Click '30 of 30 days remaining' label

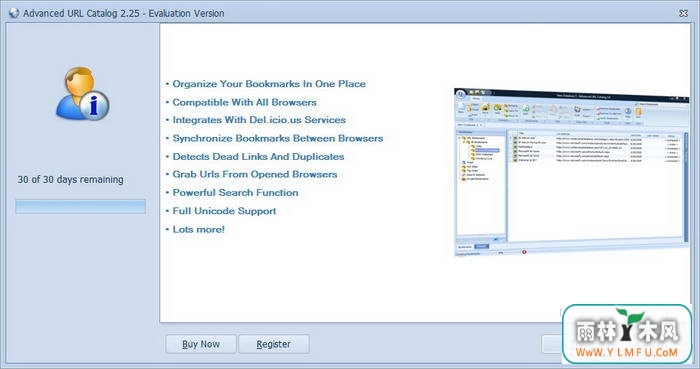tap(71, 179)
